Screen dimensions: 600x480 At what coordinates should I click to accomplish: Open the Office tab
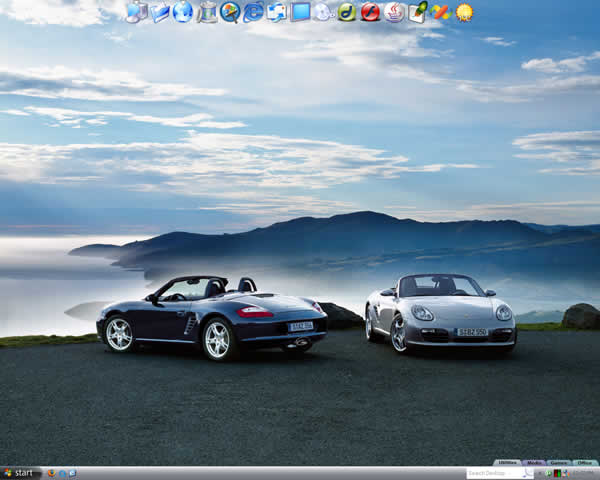tap(585, 462)
